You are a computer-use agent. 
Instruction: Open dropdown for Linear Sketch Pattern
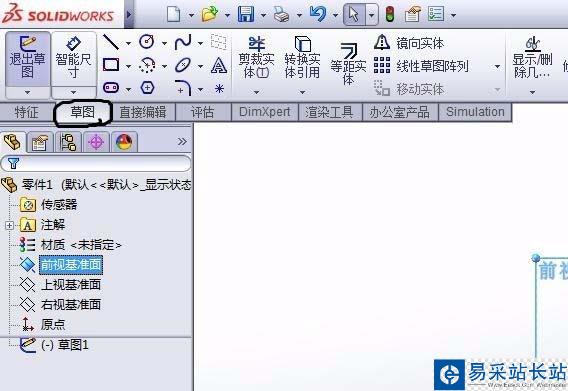click(x=497, y=66)
